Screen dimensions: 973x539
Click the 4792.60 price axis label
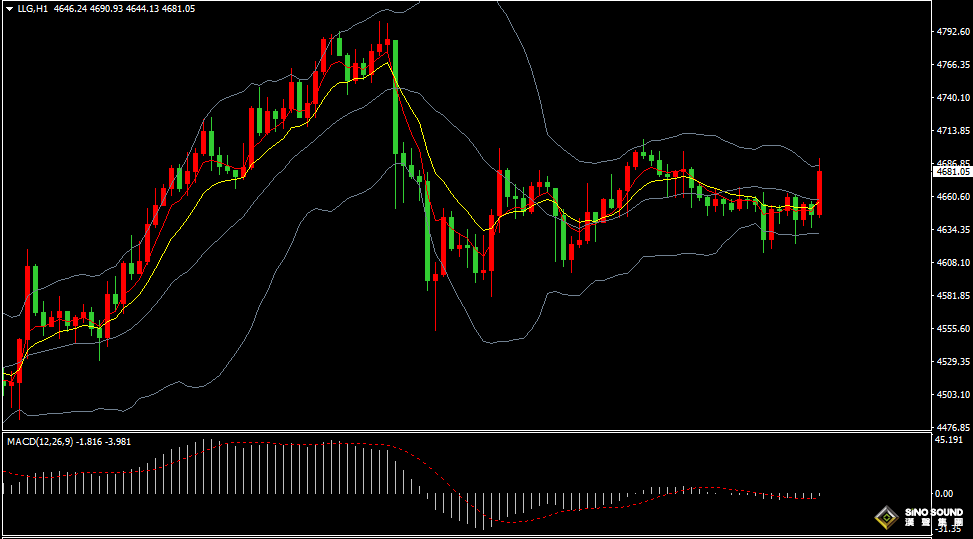pos(952,32)
